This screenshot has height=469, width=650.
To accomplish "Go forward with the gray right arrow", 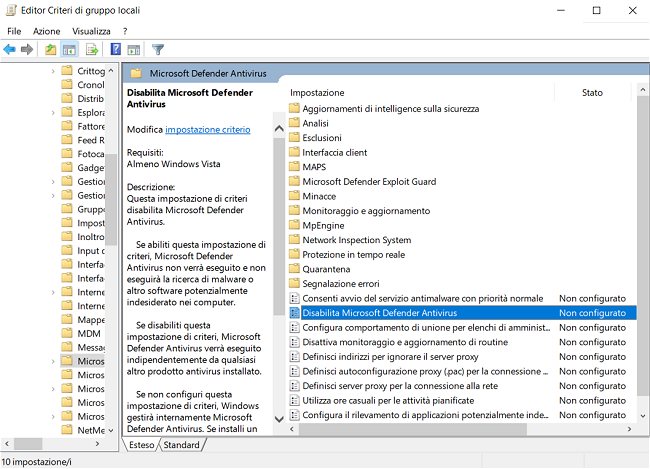I will (27, 50).
